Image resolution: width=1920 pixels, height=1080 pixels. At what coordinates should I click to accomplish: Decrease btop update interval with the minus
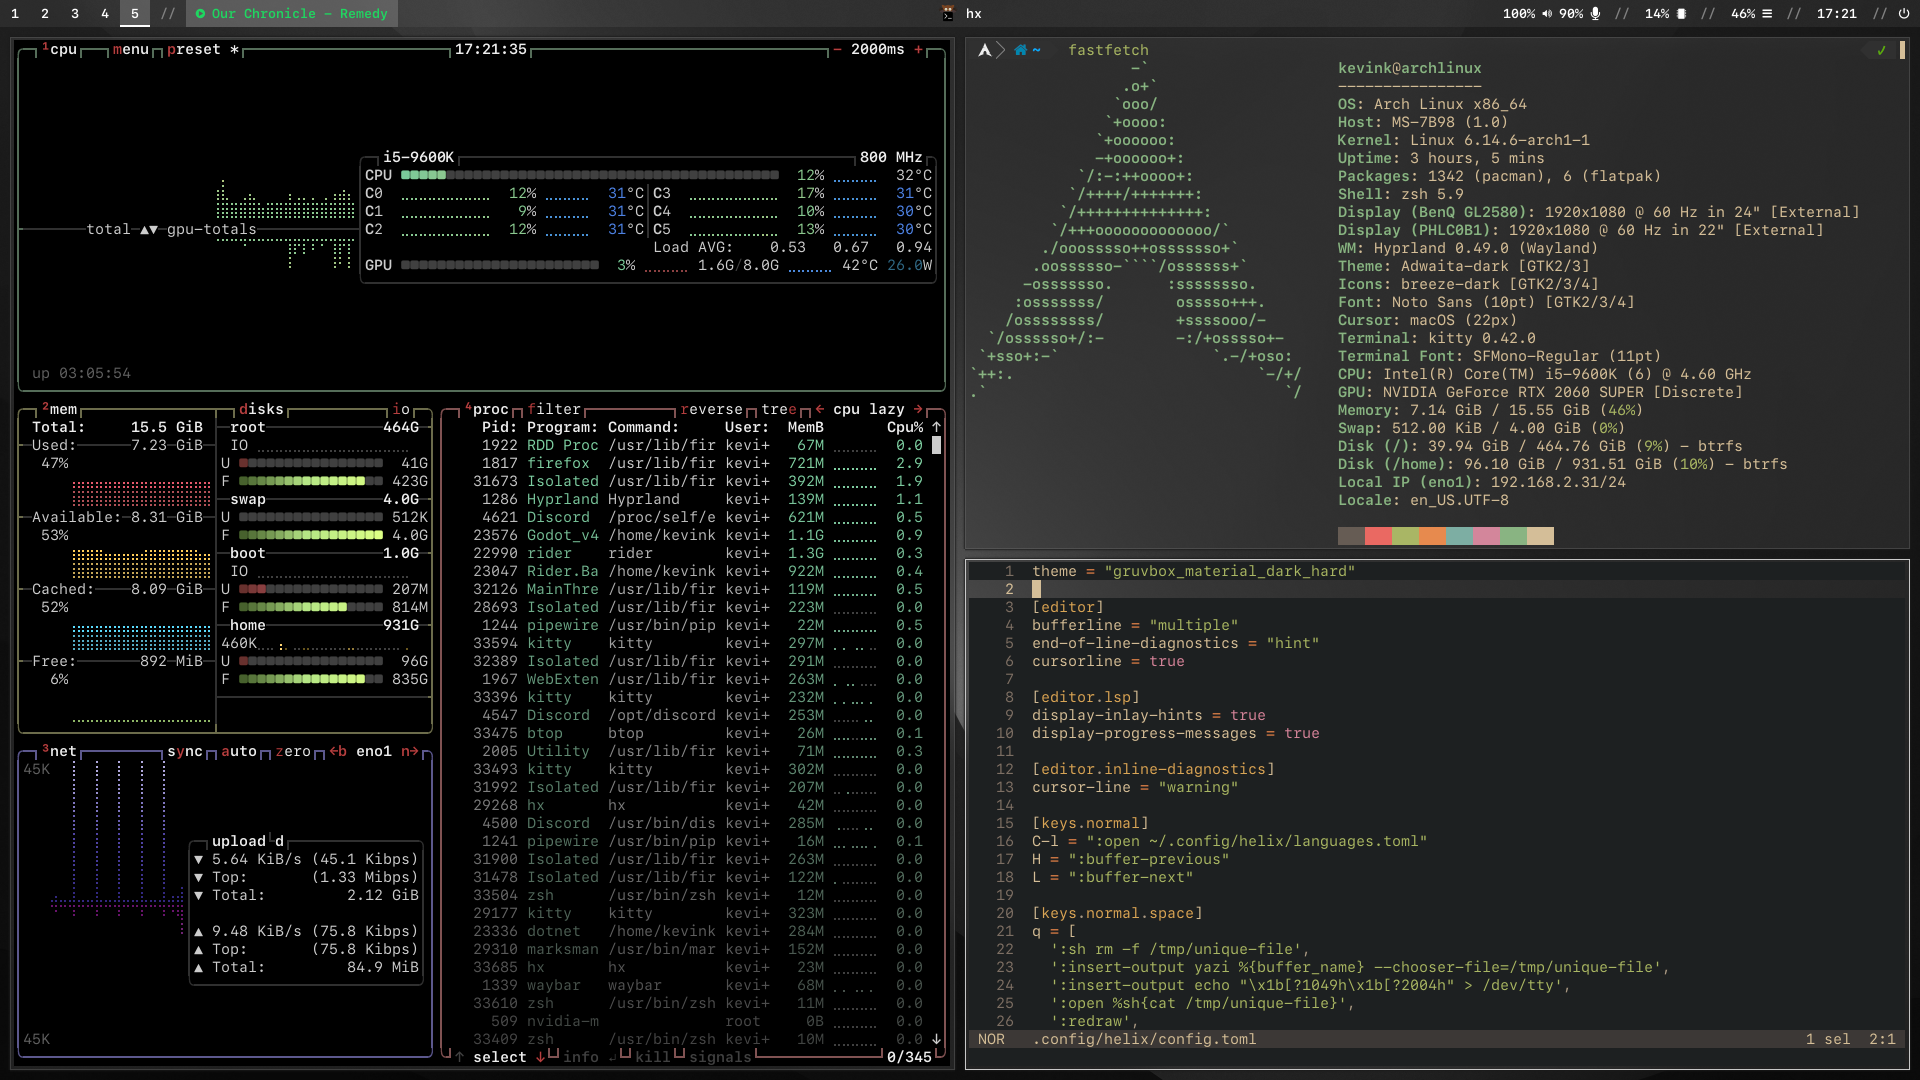[x=837, y=49]
